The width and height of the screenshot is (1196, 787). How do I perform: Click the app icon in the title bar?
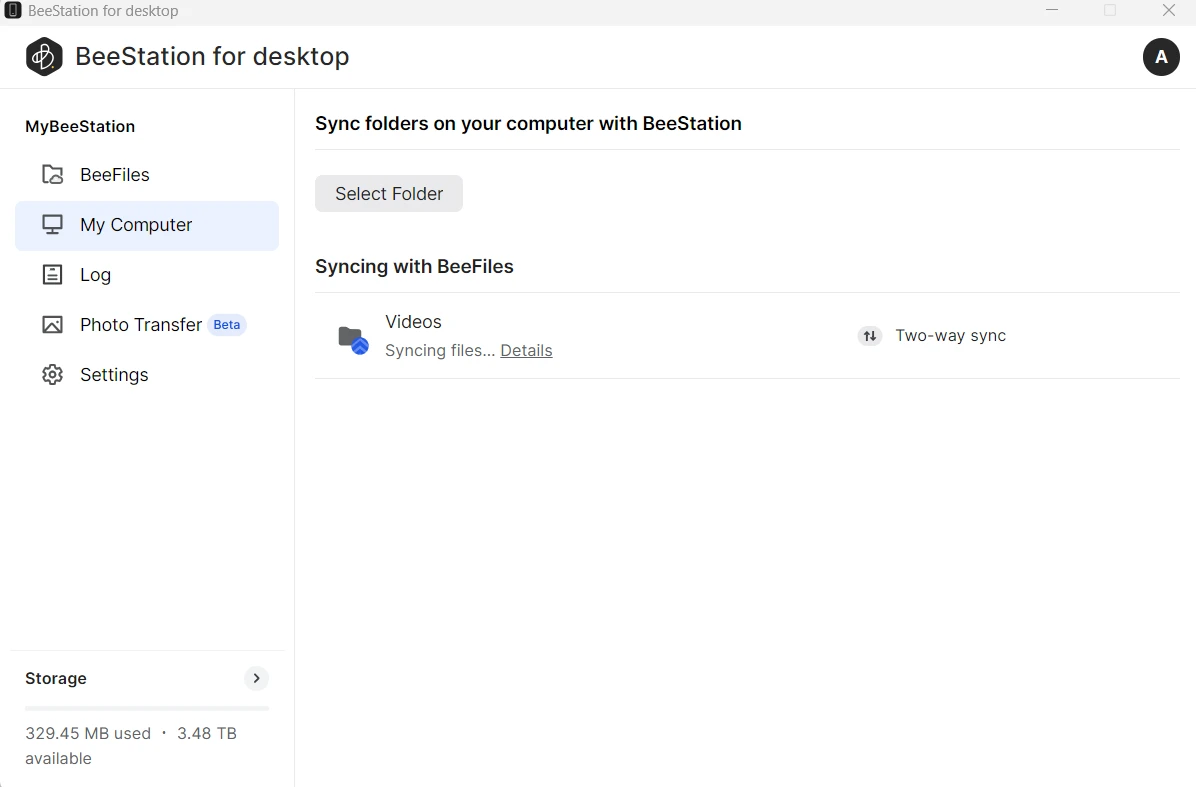(x=13, y=11)
